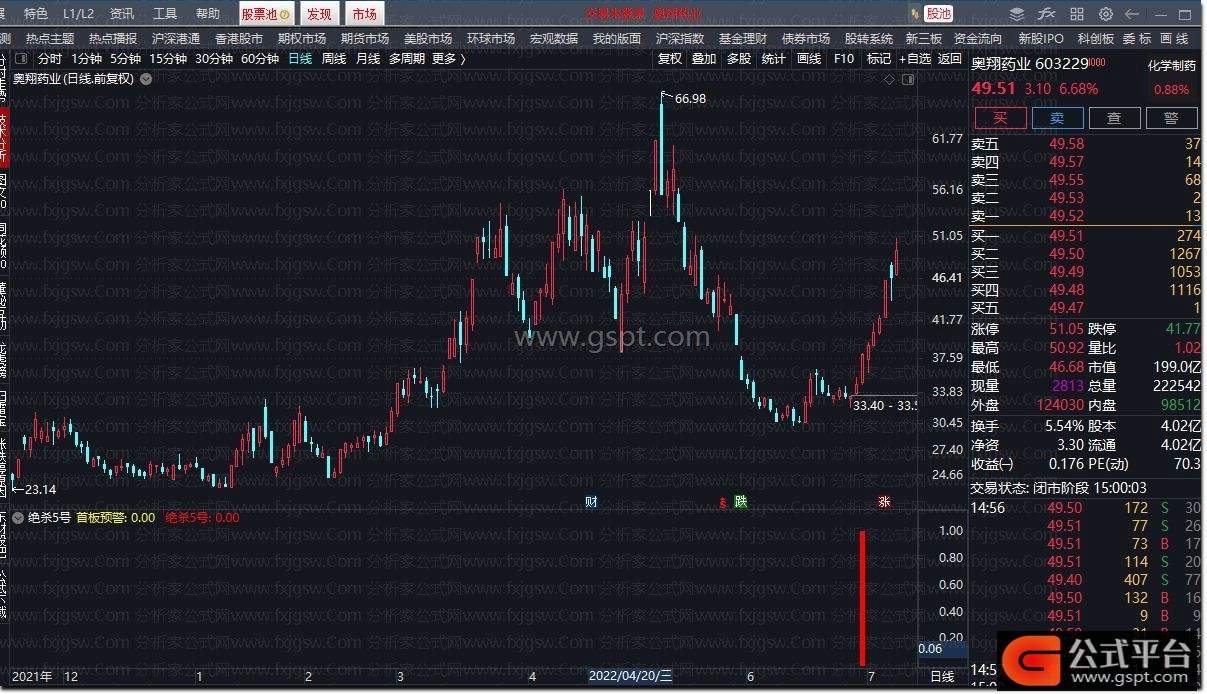Open the 日线 period selector at bottom right

point(942,677)
